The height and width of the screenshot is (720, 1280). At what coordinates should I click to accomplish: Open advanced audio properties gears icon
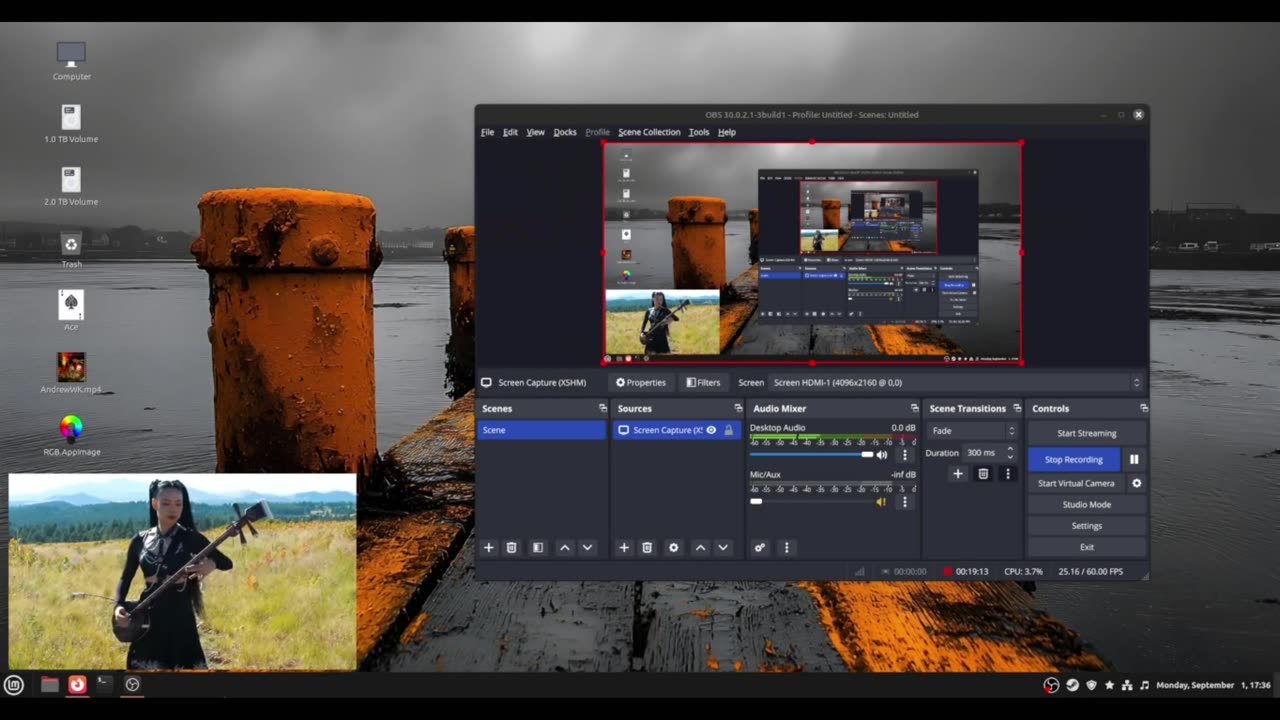760,547
